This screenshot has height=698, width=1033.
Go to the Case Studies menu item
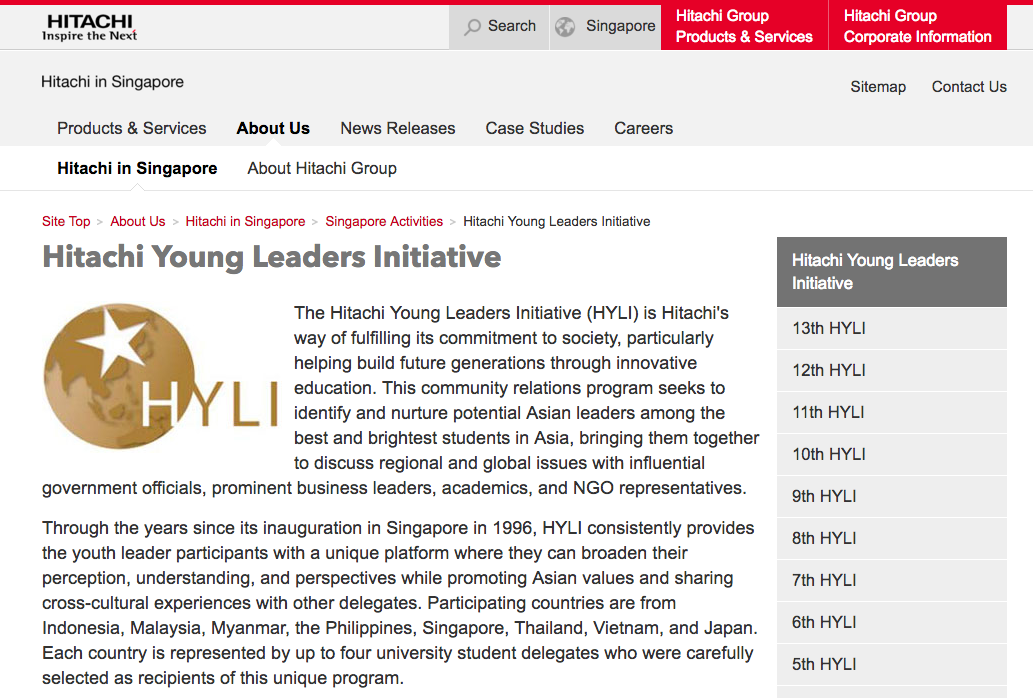535,128
